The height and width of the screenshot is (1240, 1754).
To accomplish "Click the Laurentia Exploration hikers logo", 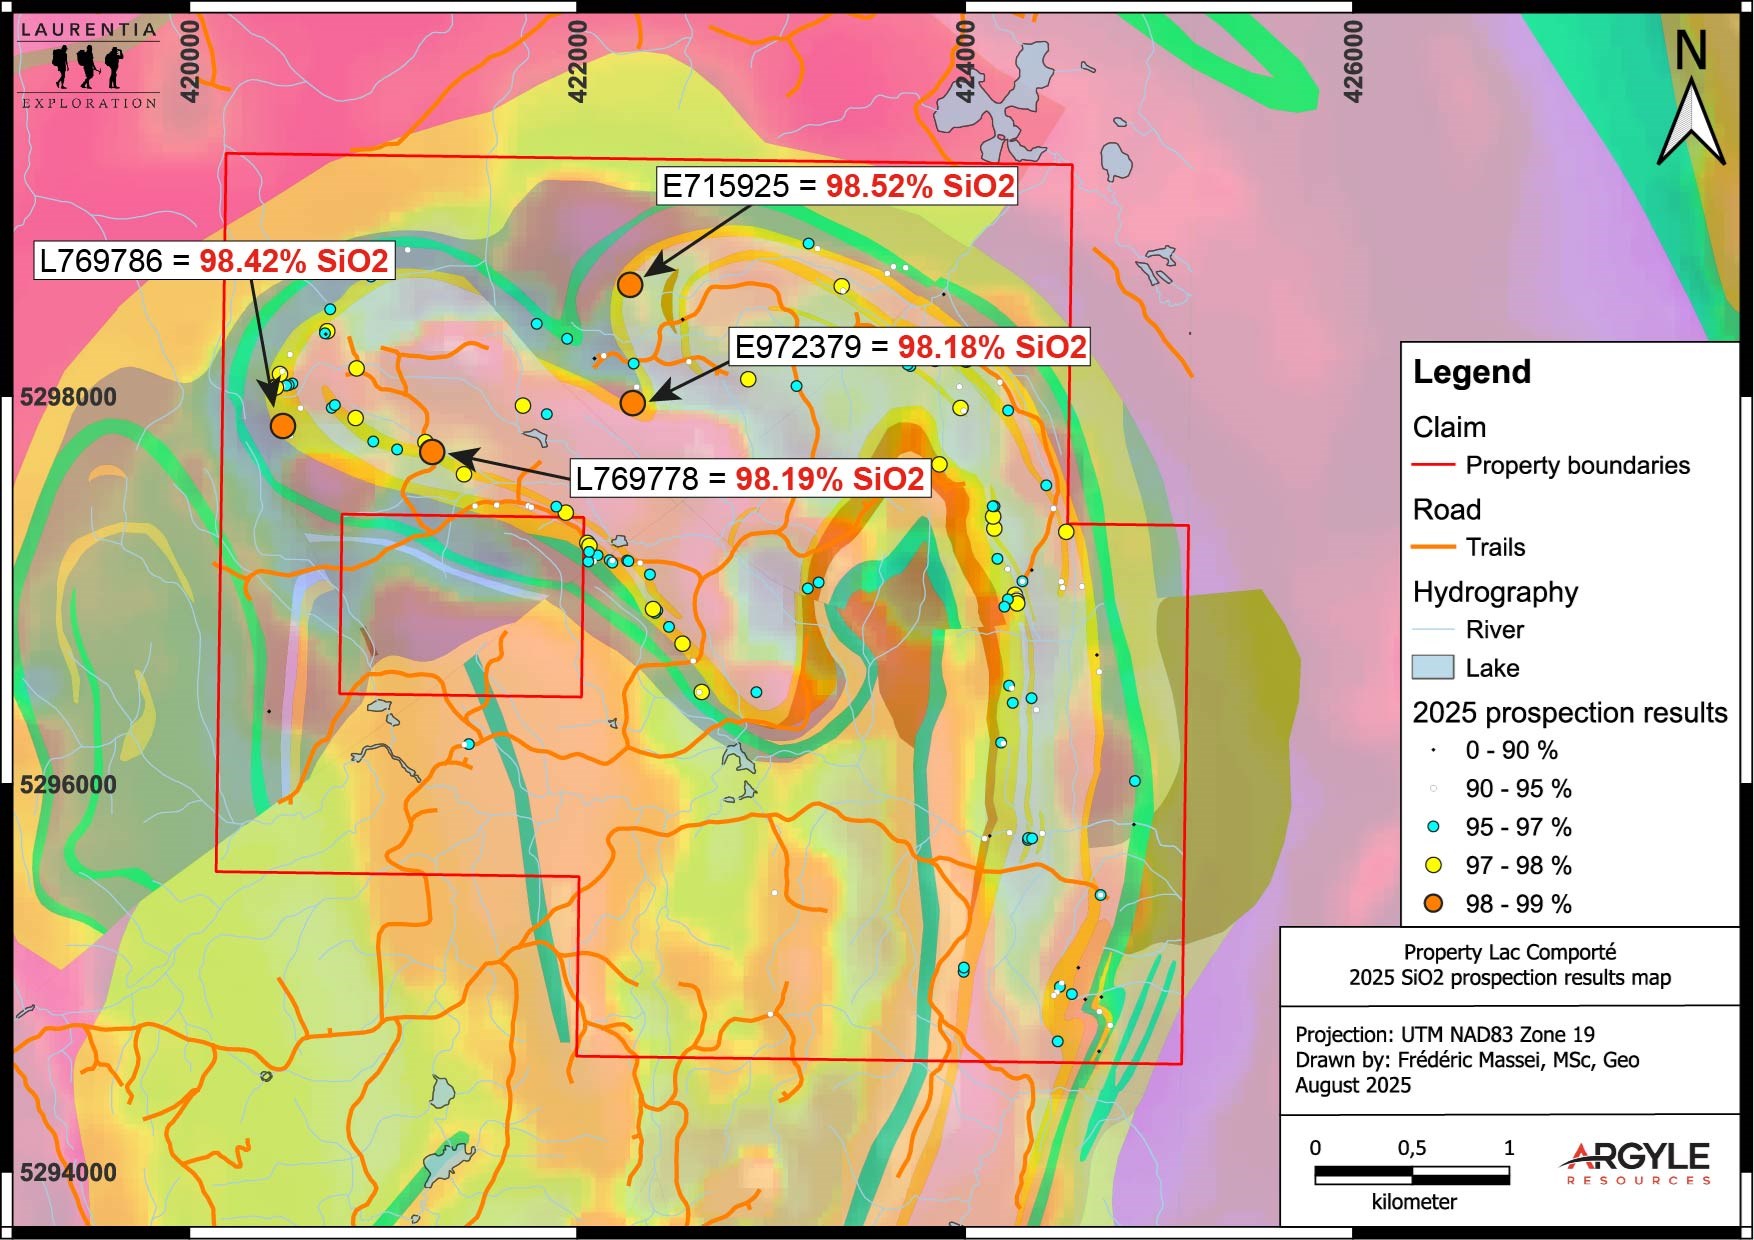I will click(x=89, y=66).
